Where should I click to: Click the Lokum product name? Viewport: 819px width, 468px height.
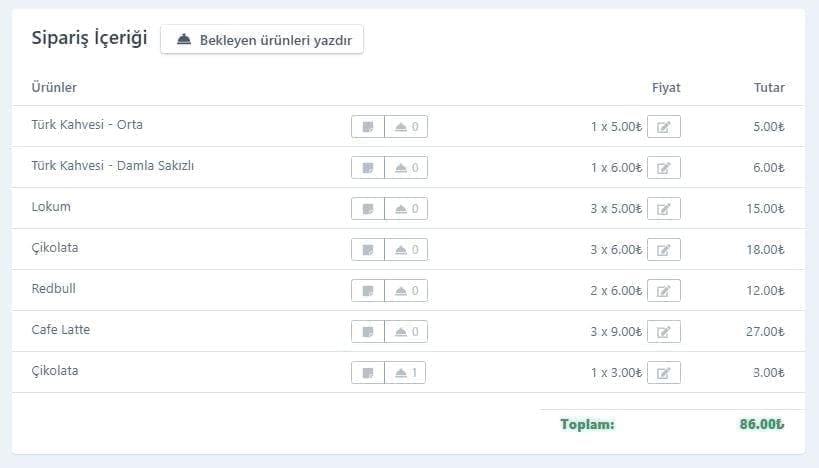[51, 206]
